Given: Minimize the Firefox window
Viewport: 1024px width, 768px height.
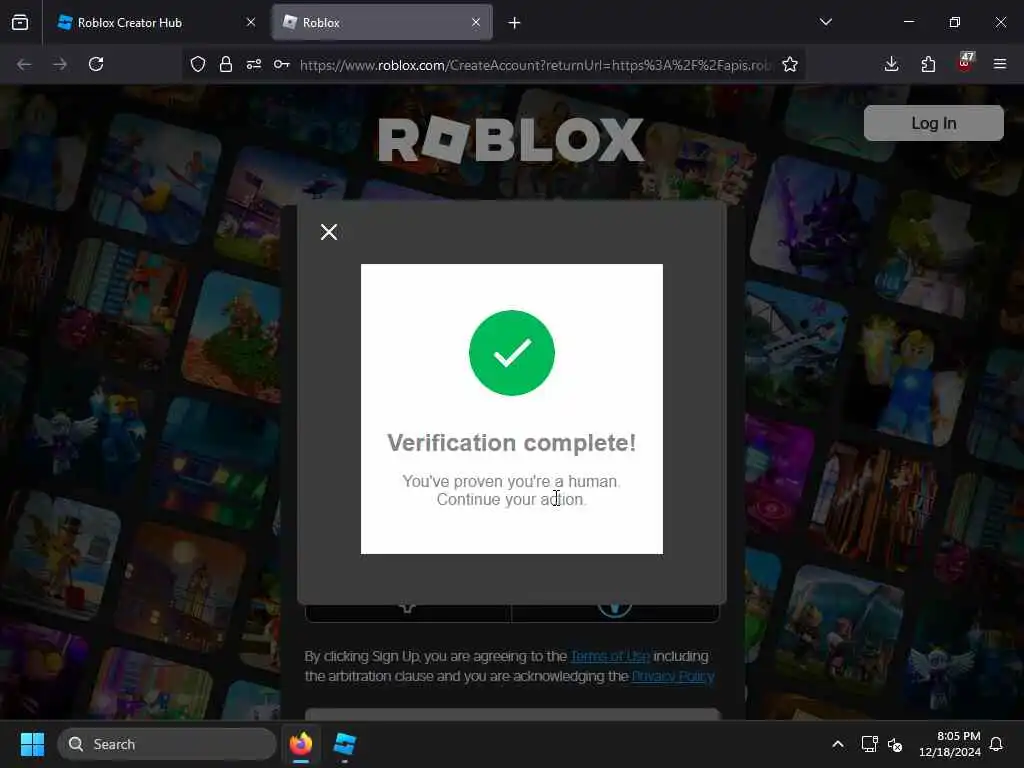Looking at the screenshot, I should 908,22.
